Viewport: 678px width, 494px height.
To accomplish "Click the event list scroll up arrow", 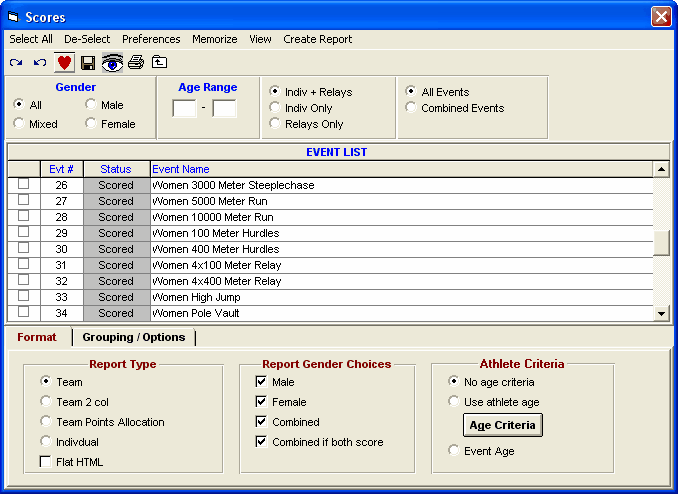I will pos(661,169).
